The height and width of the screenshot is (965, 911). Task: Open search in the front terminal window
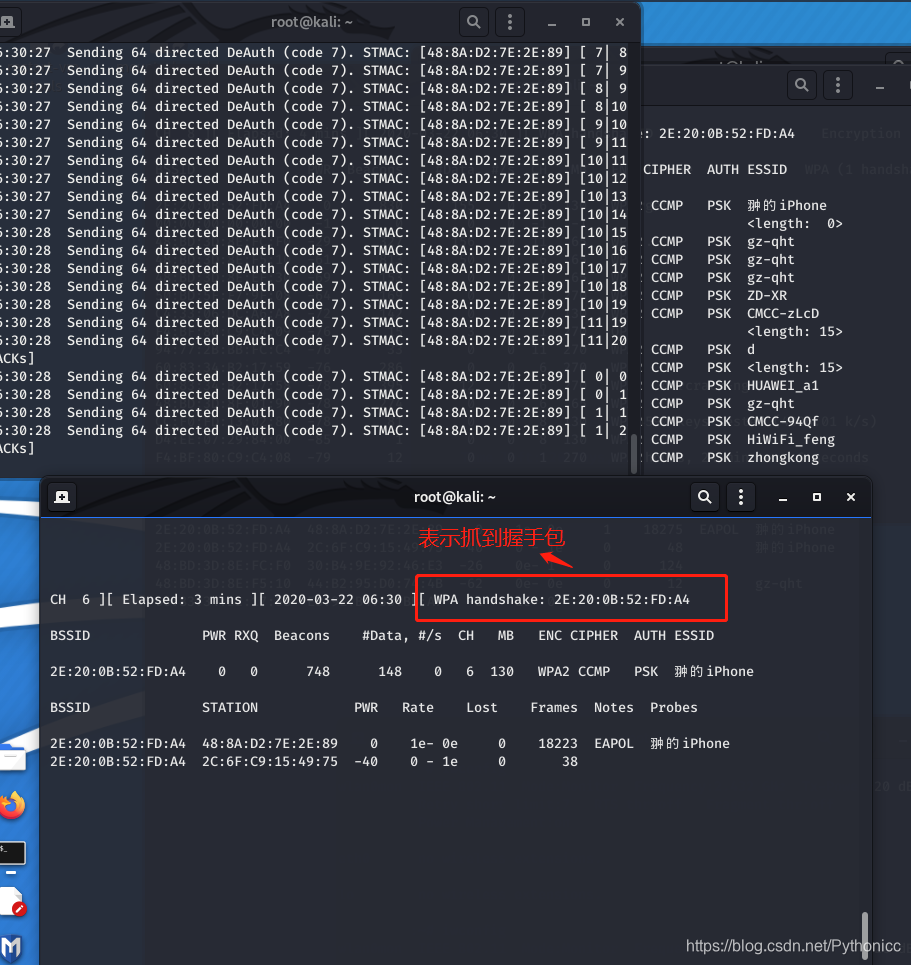pos(705,497)
